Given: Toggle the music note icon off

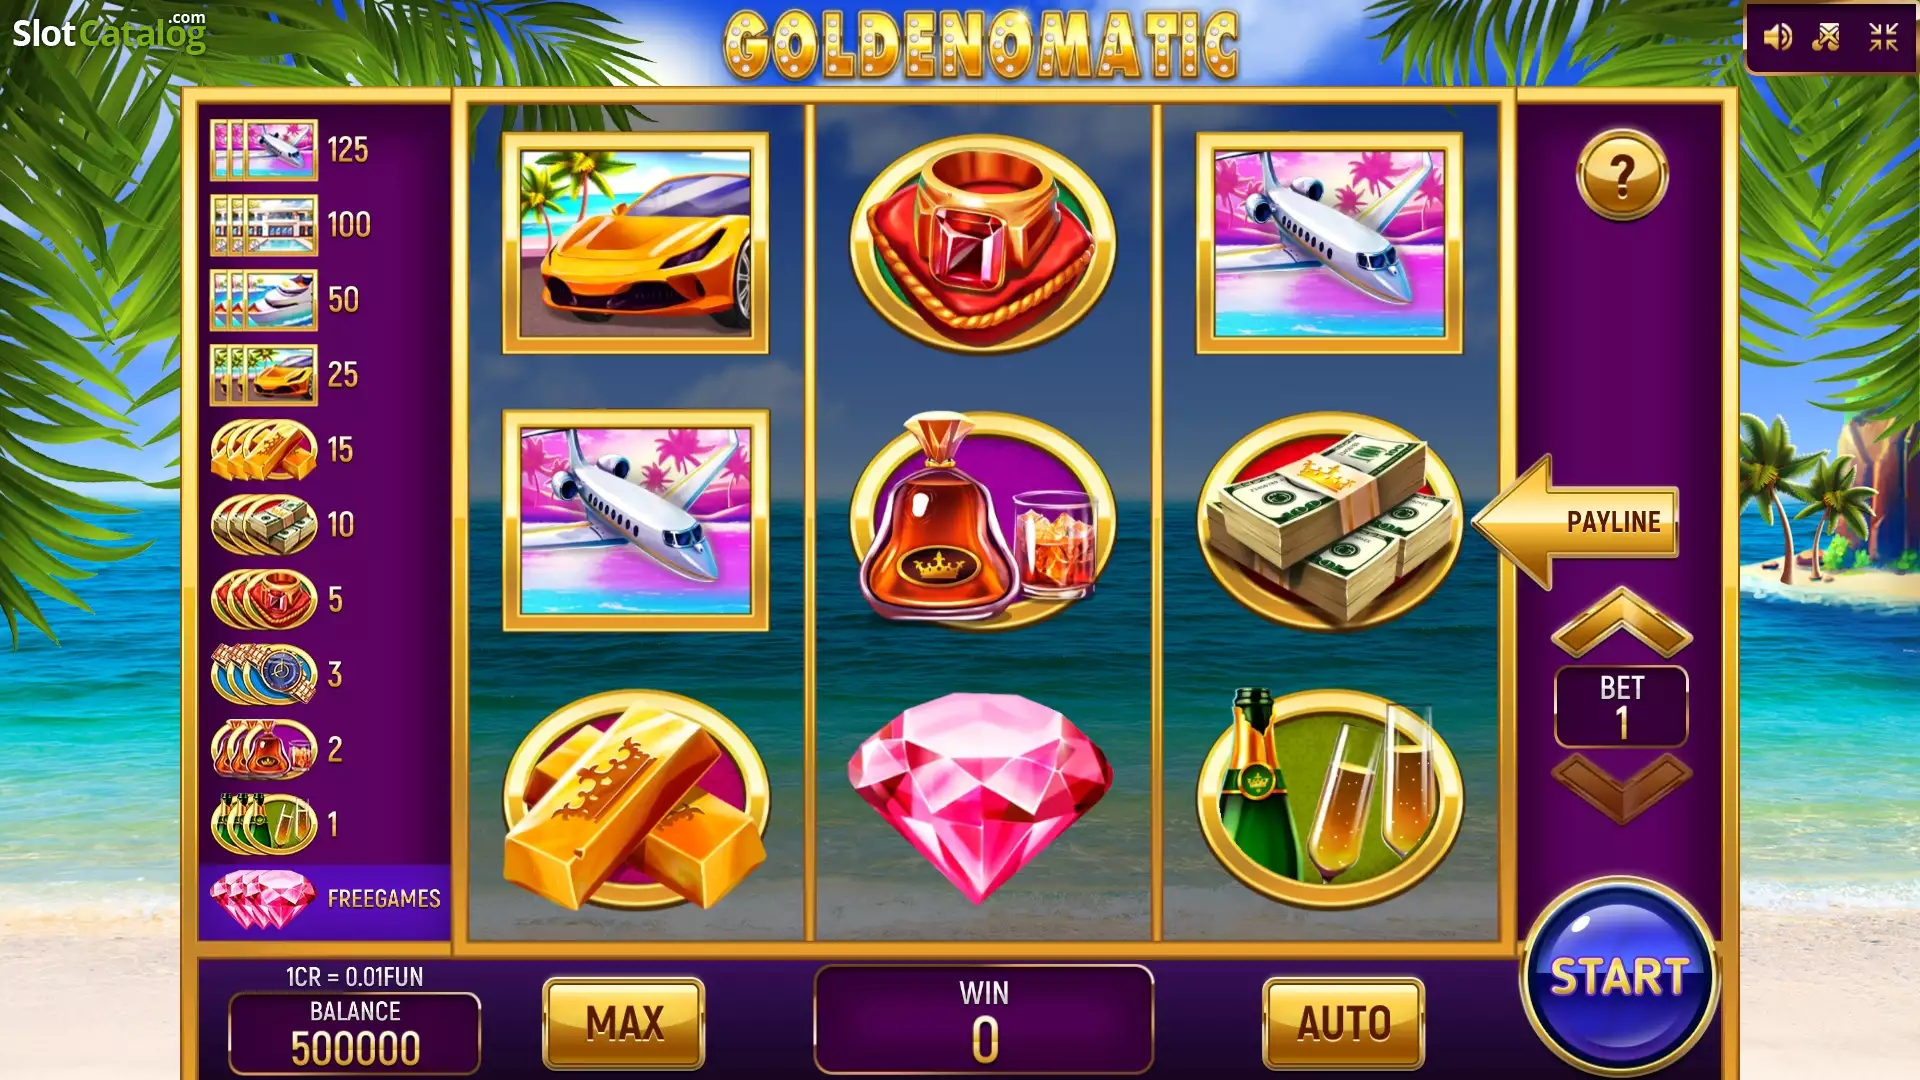Looking at the screenshot, I should [1827, 38].
